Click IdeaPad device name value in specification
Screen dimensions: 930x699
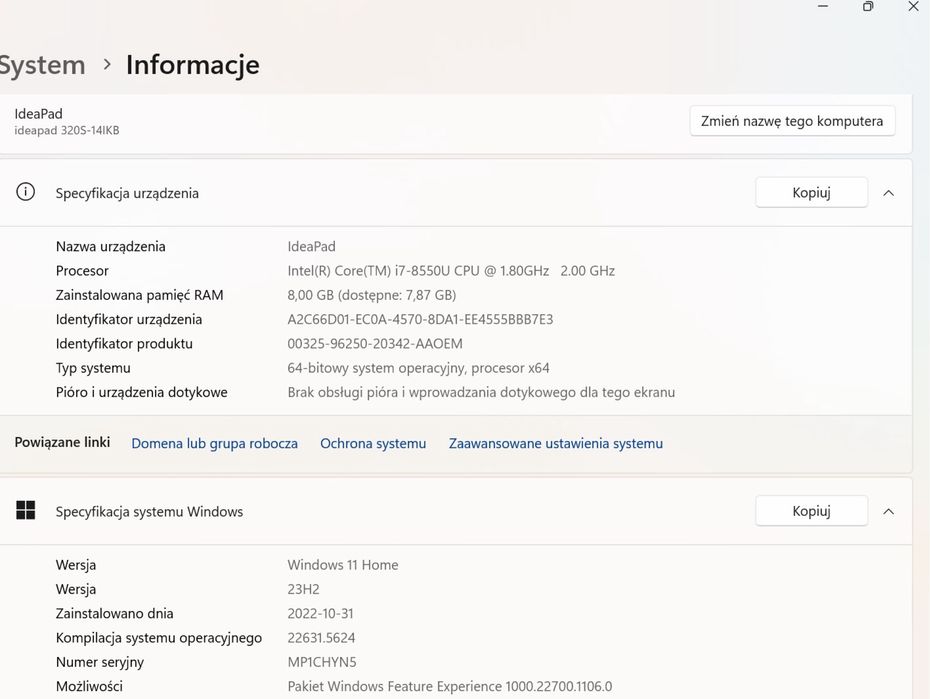click(x=311, y=247)
